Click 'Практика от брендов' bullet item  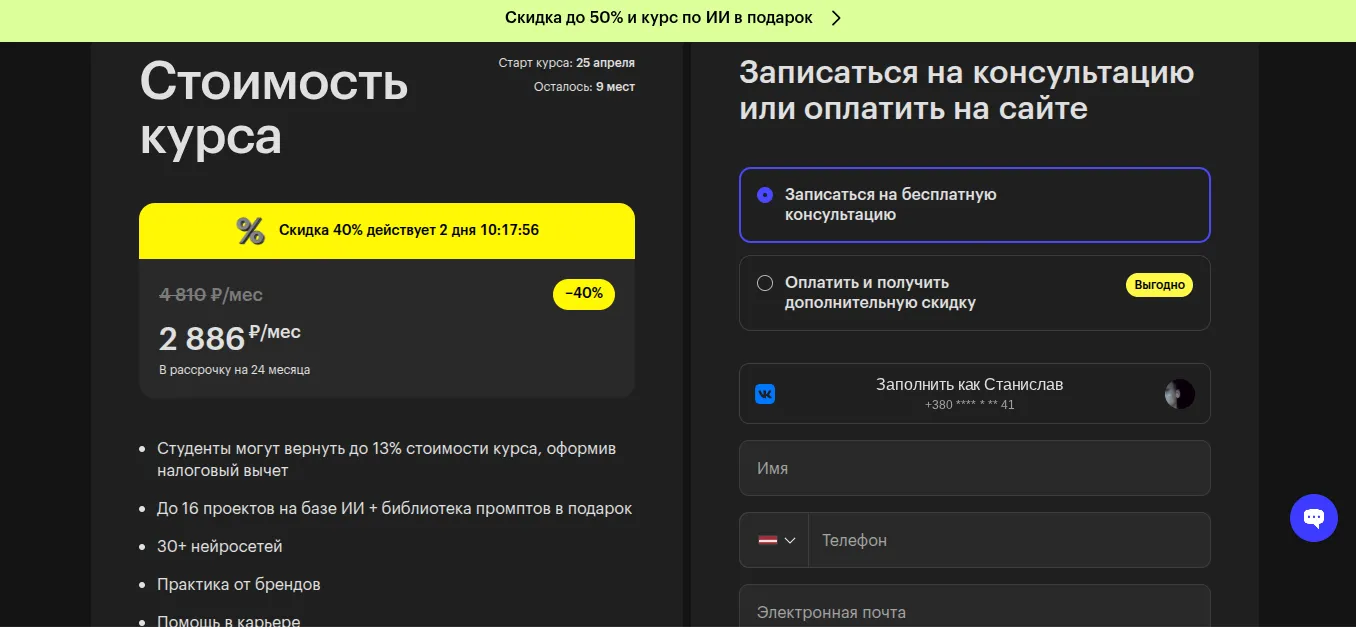coord(239,584)
